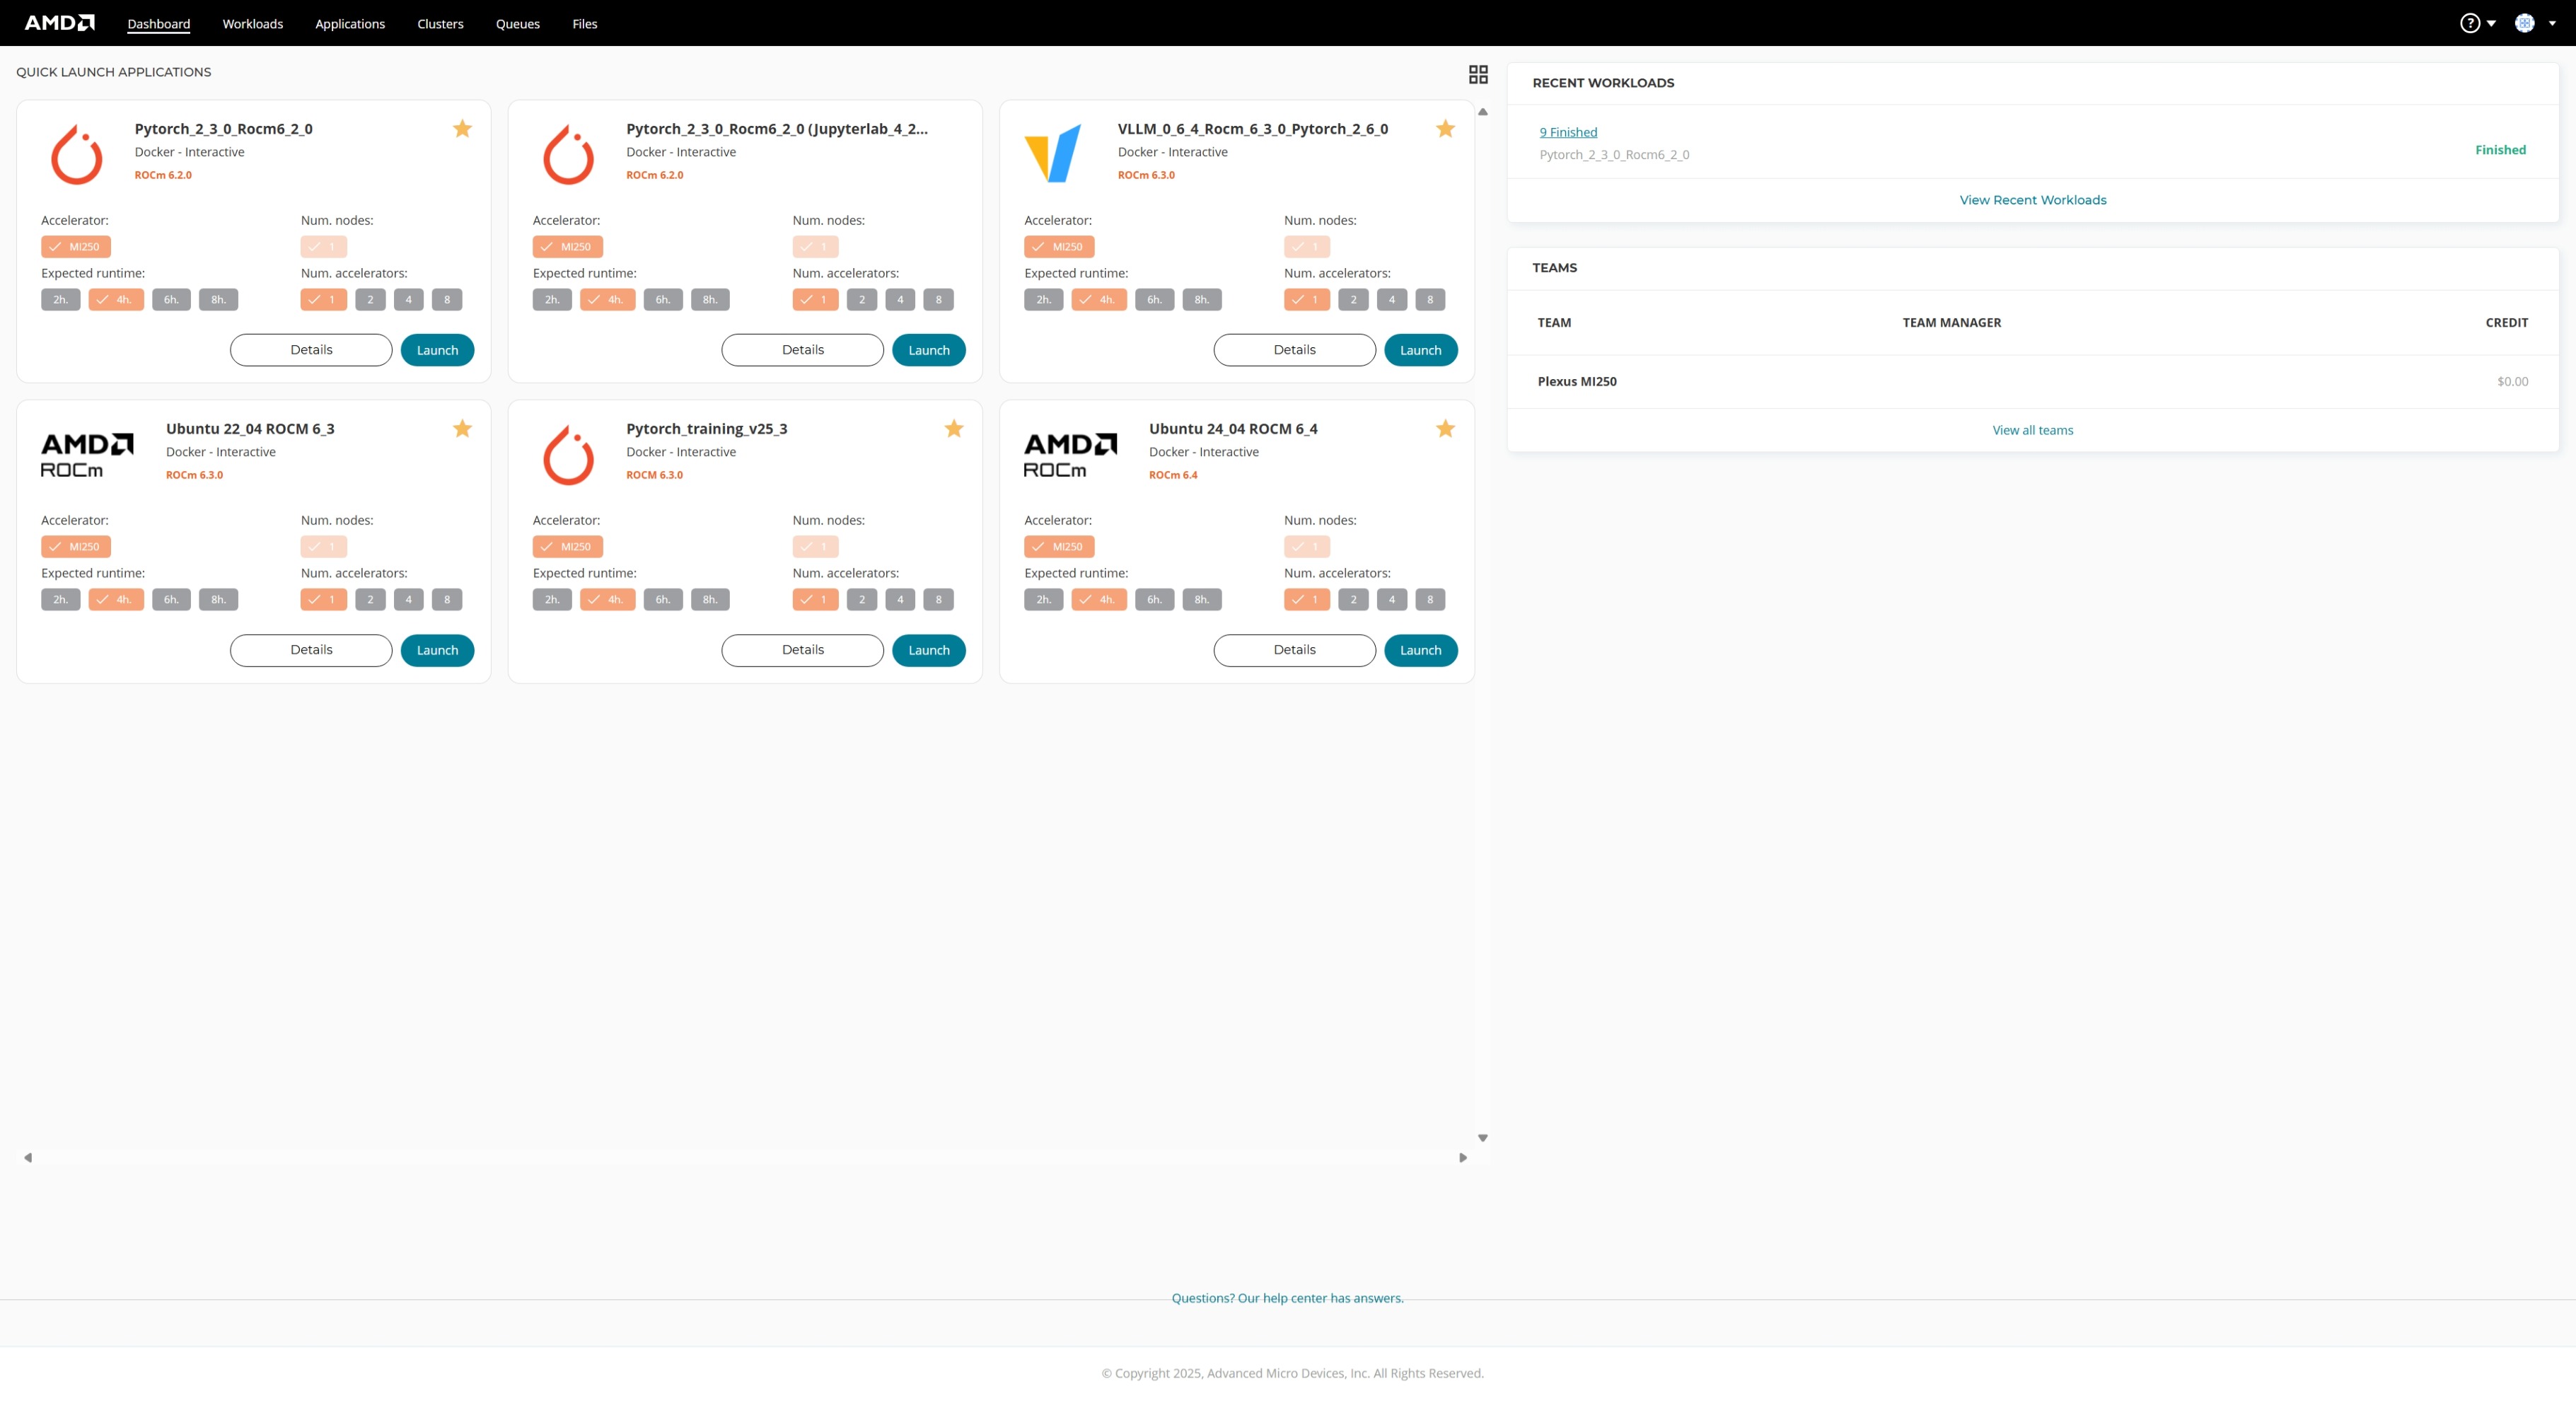The image size is (2576, 1401).
Task: Click PyTorch logo on Pytorch_training_v25_3 card
Action: [568, 454]
